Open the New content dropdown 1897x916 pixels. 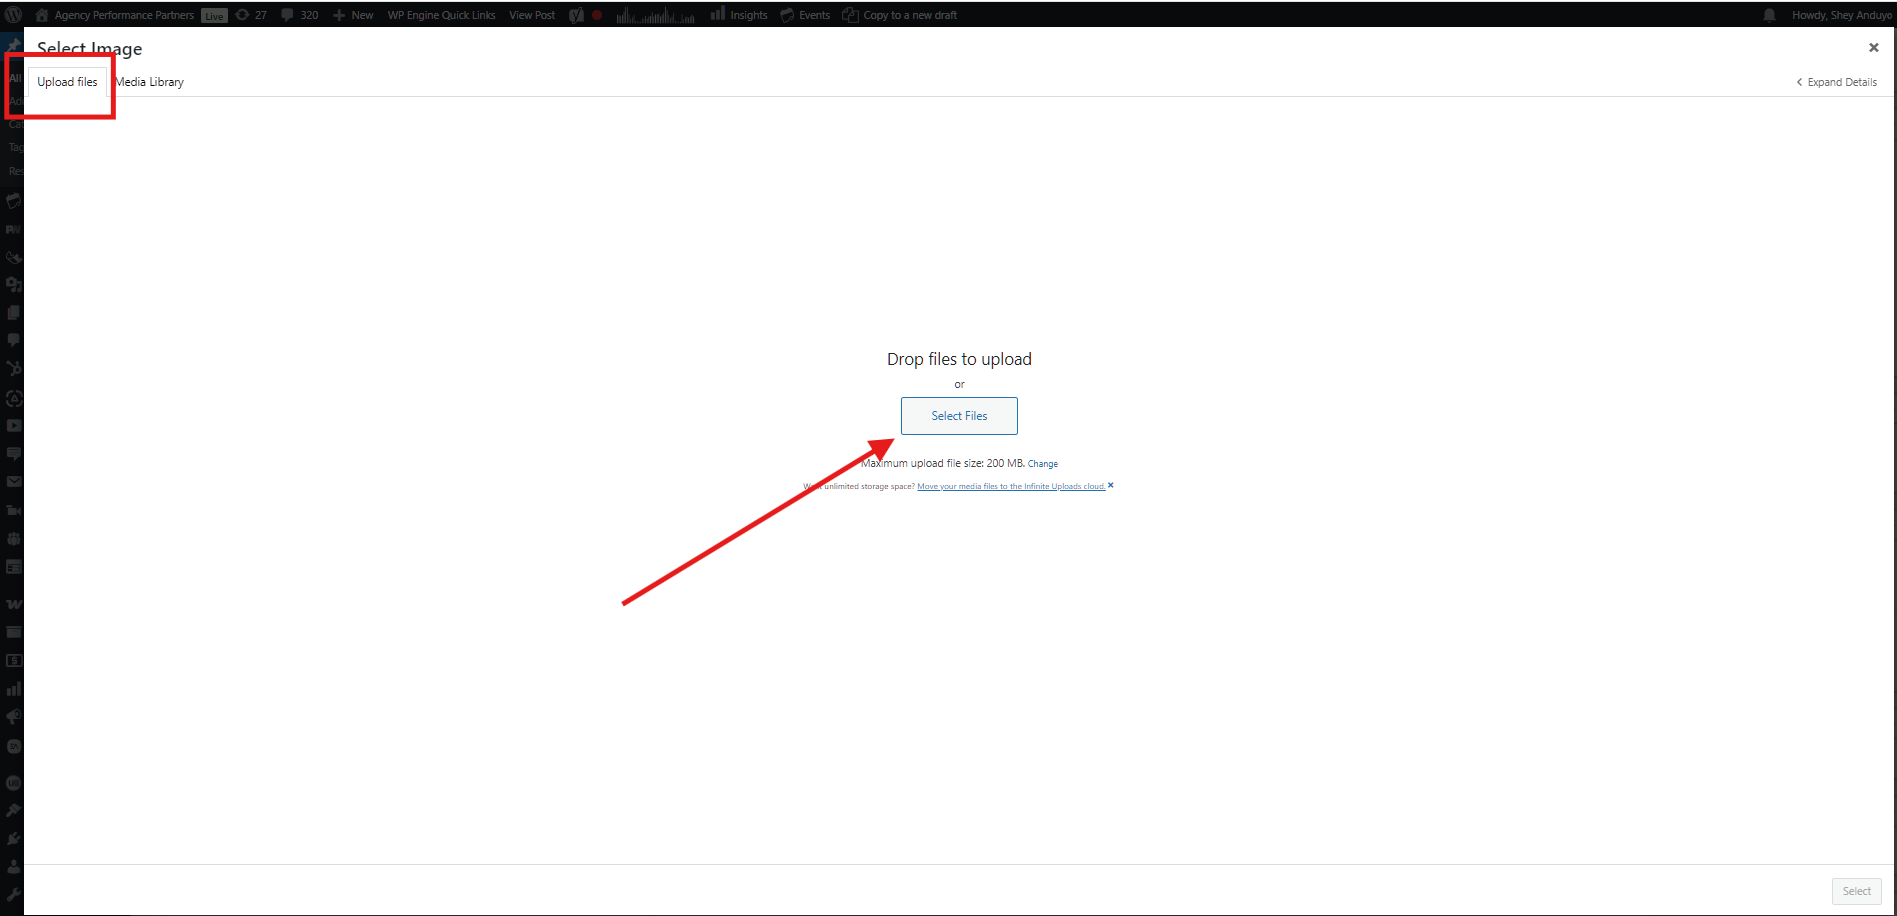coord(353,15)
